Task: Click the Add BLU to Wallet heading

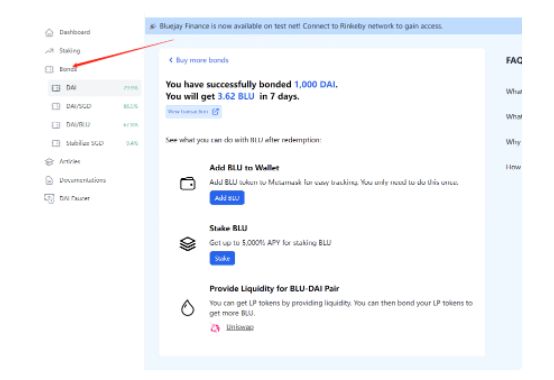Action: [244, 168]
